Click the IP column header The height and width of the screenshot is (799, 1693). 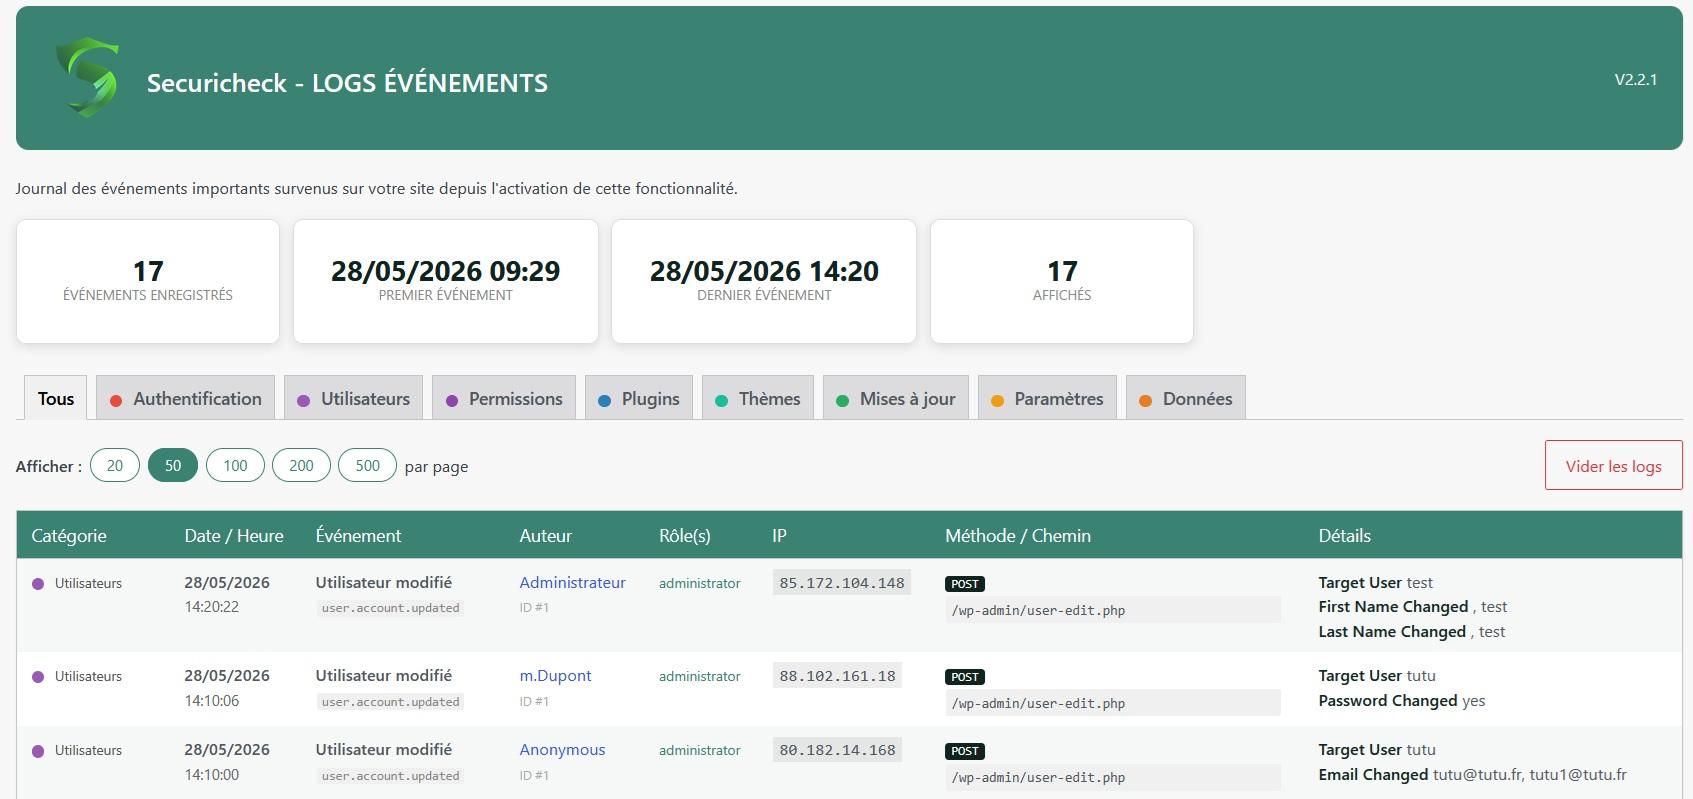(x=779, y=536)
